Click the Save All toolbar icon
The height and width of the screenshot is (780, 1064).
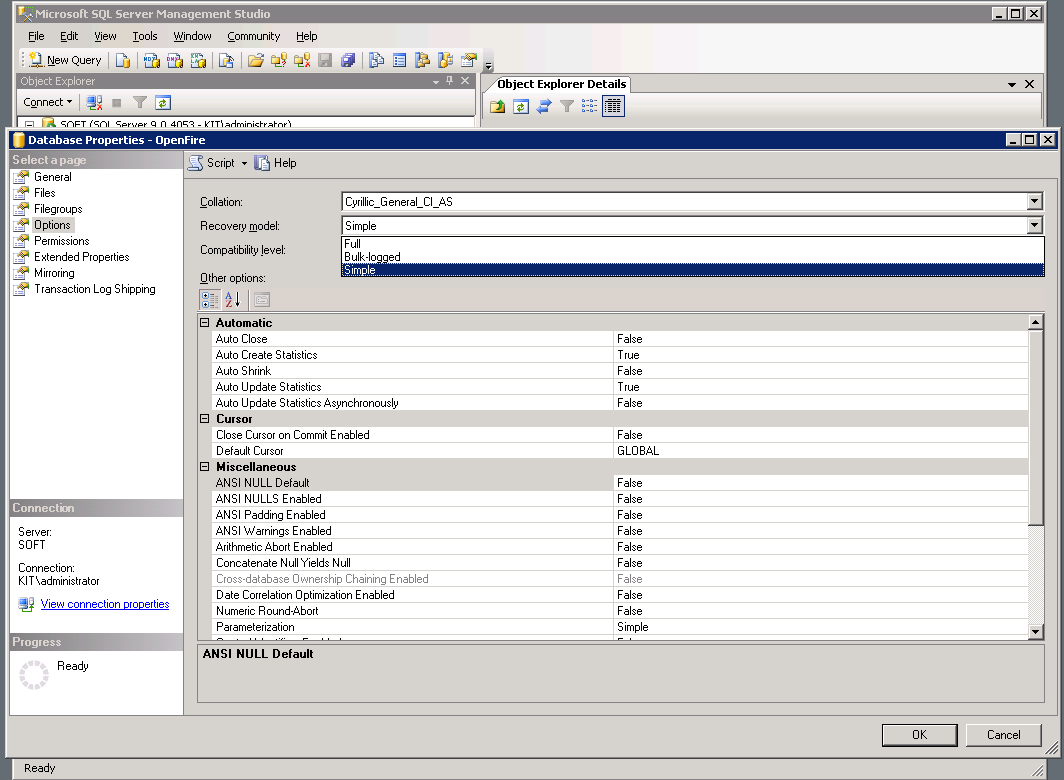click(x=348, y=60)
